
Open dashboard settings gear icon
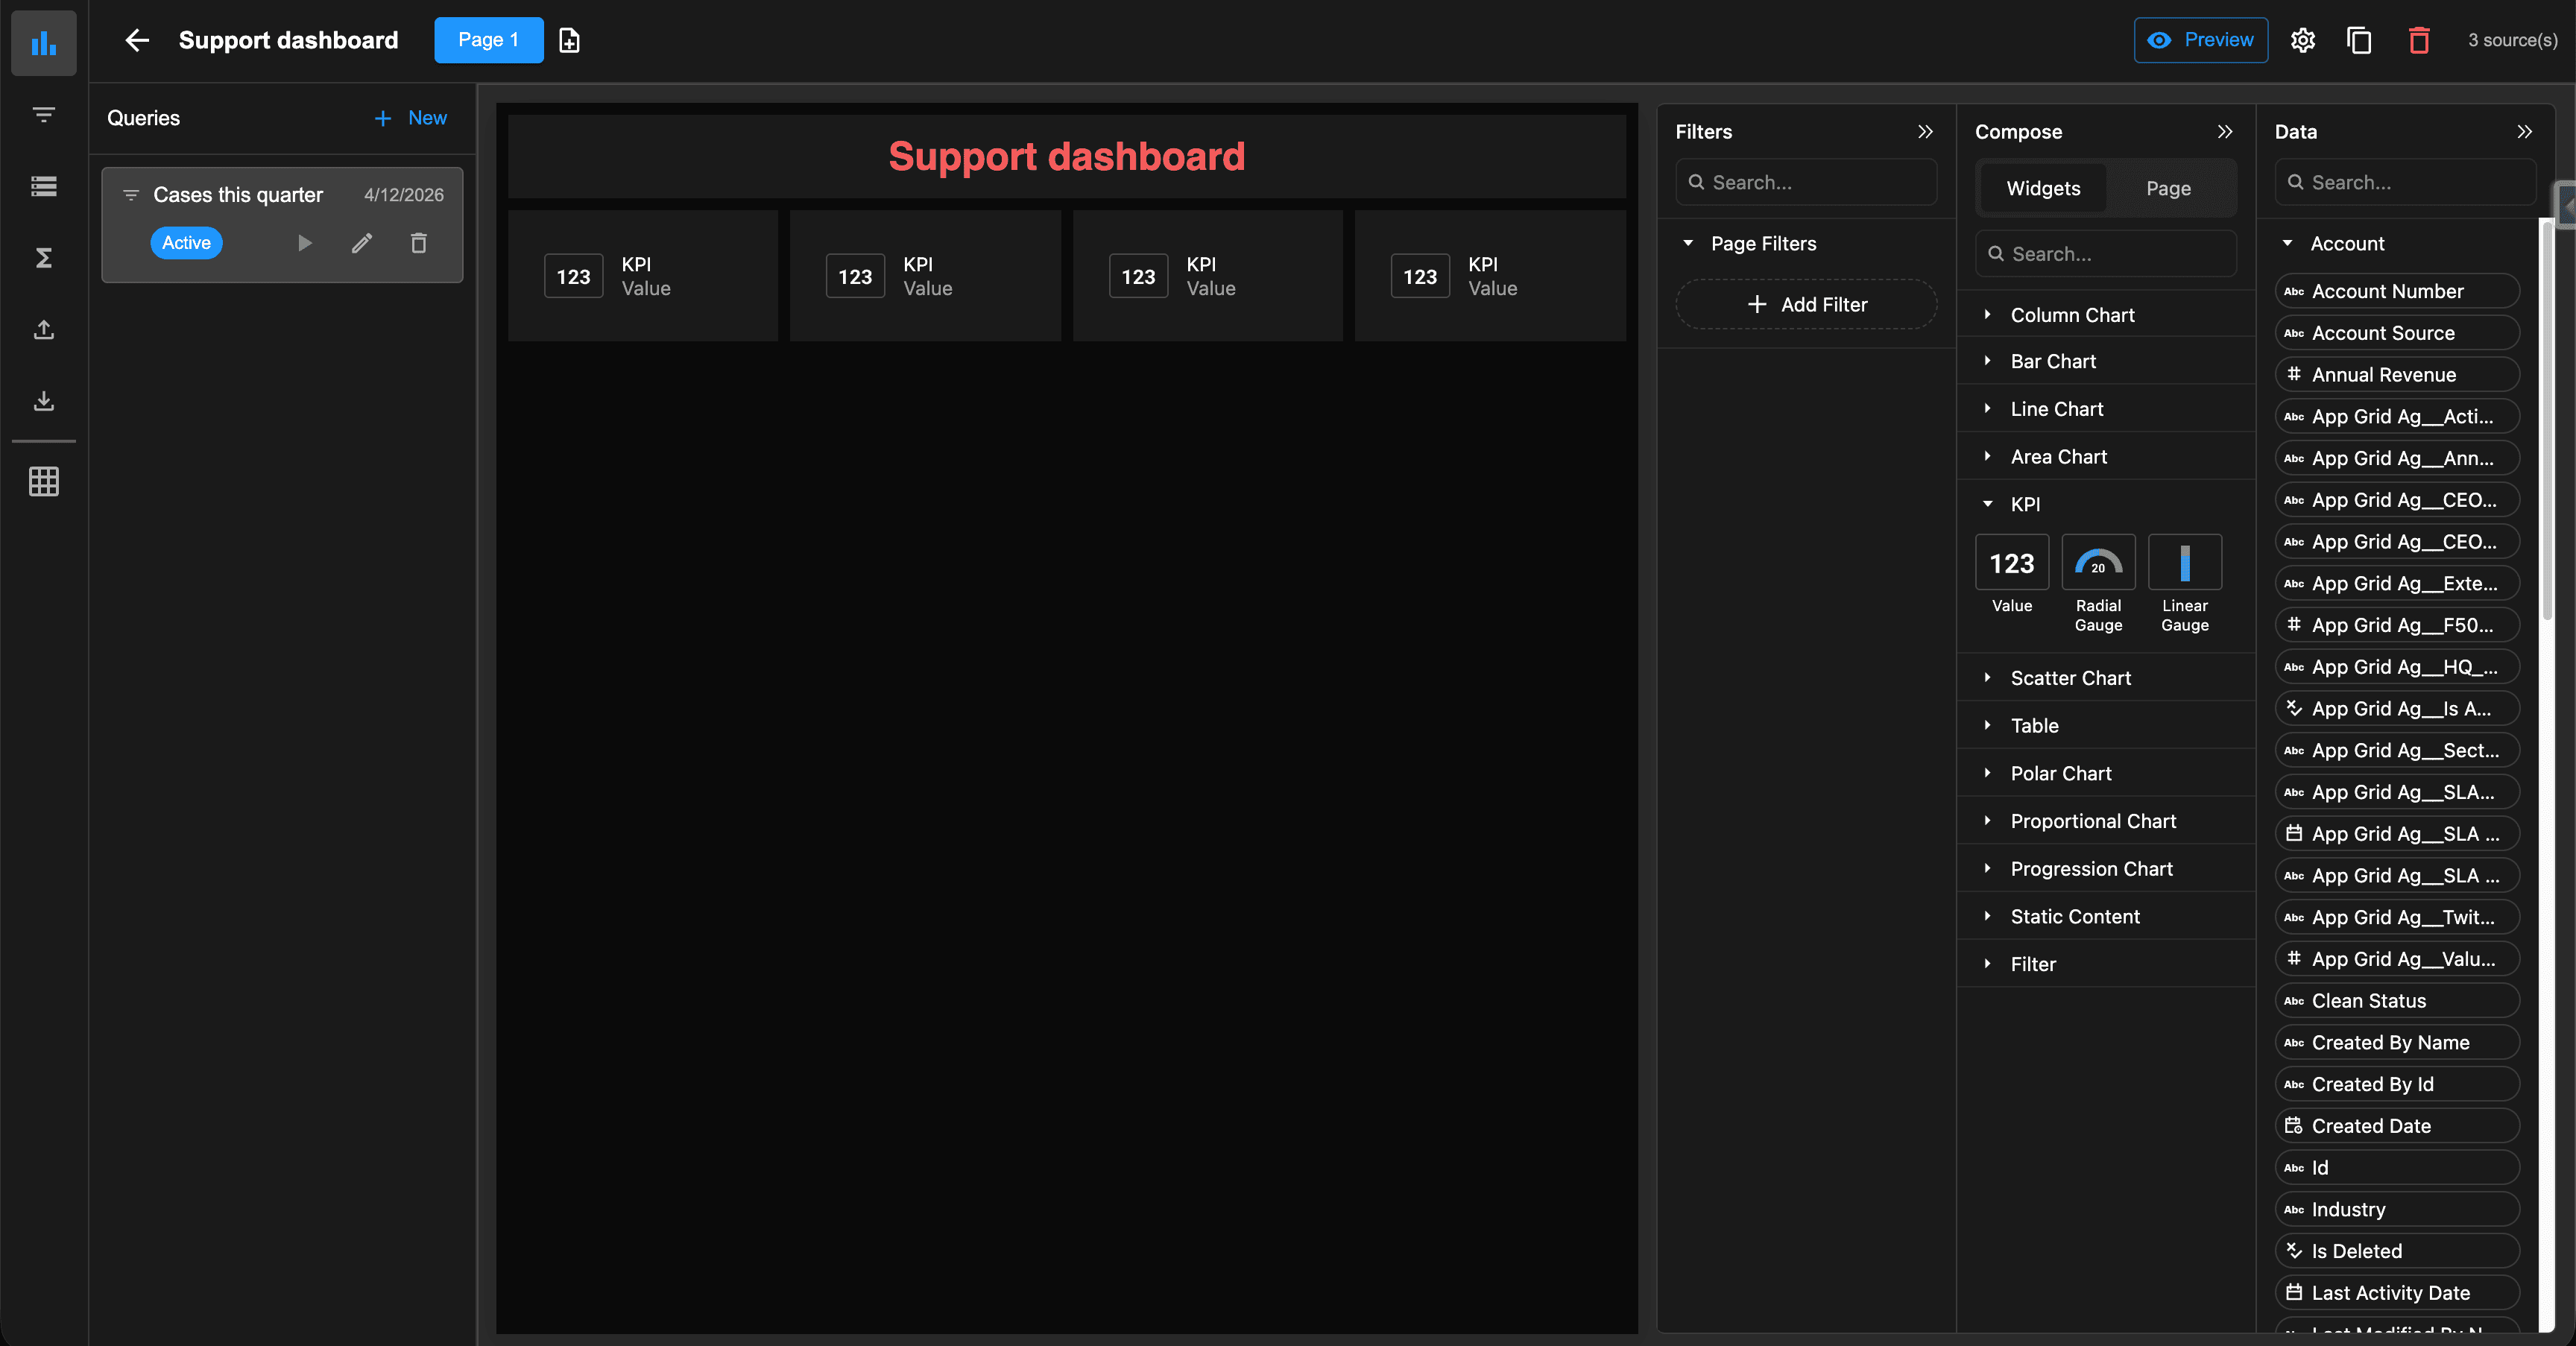(2302, 40)
